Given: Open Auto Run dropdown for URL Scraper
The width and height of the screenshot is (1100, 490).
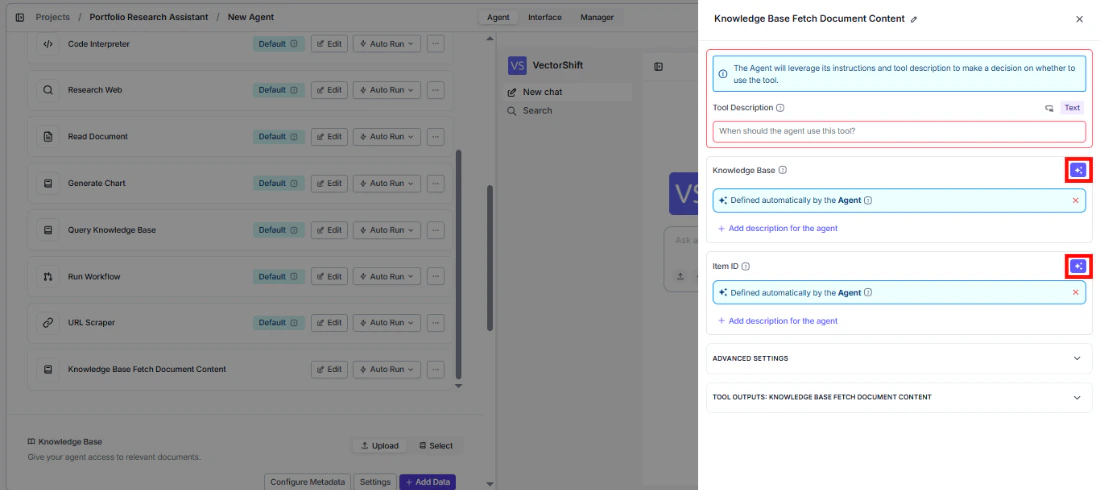Looking at the screenshot, I should tap(387, 323).
